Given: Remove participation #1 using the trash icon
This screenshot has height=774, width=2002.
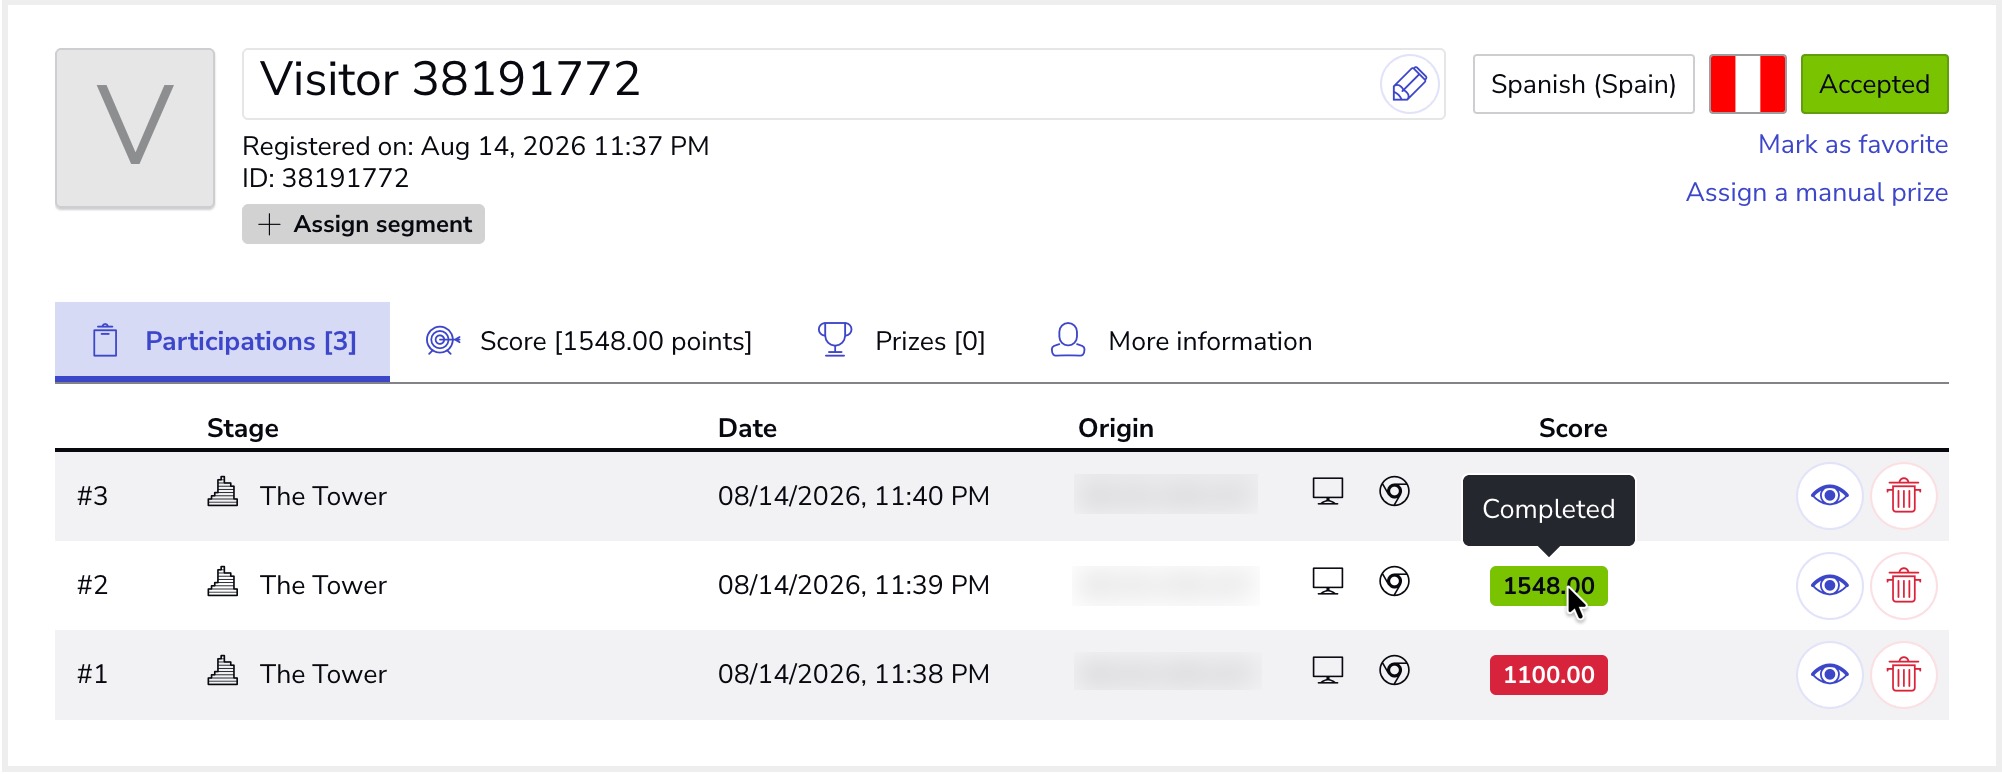Looking at the screenshot, I should [1903, 675].
